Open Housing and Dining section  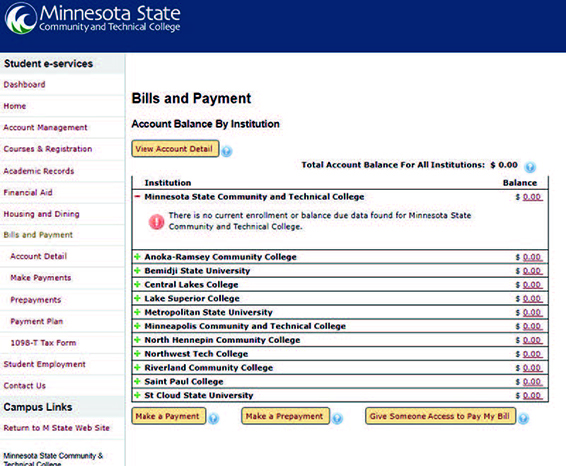tap(42, 214)
